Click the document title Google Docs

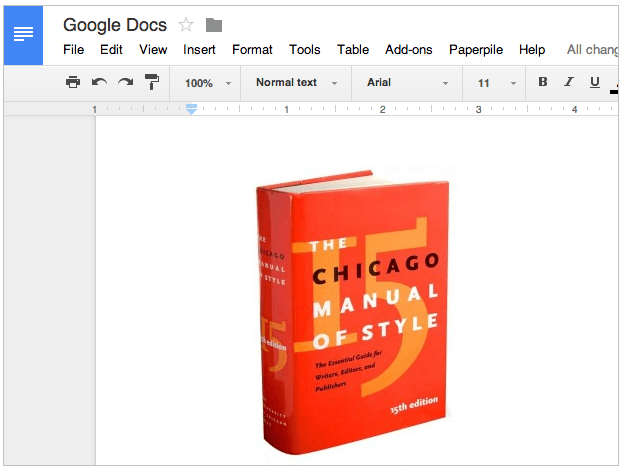tap(115, 25)
